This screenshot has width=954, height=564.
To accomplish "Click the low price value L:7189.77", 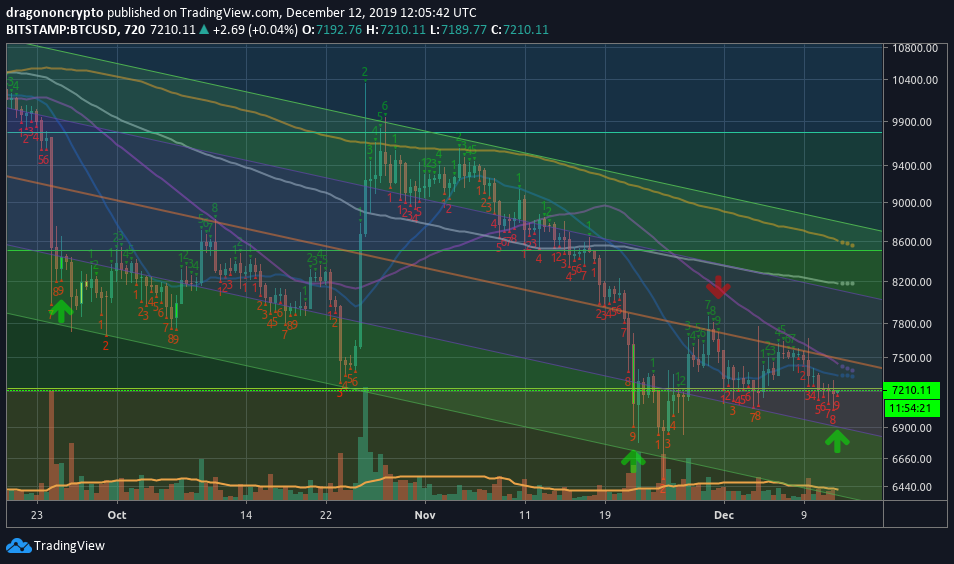I will pos(458,30).
